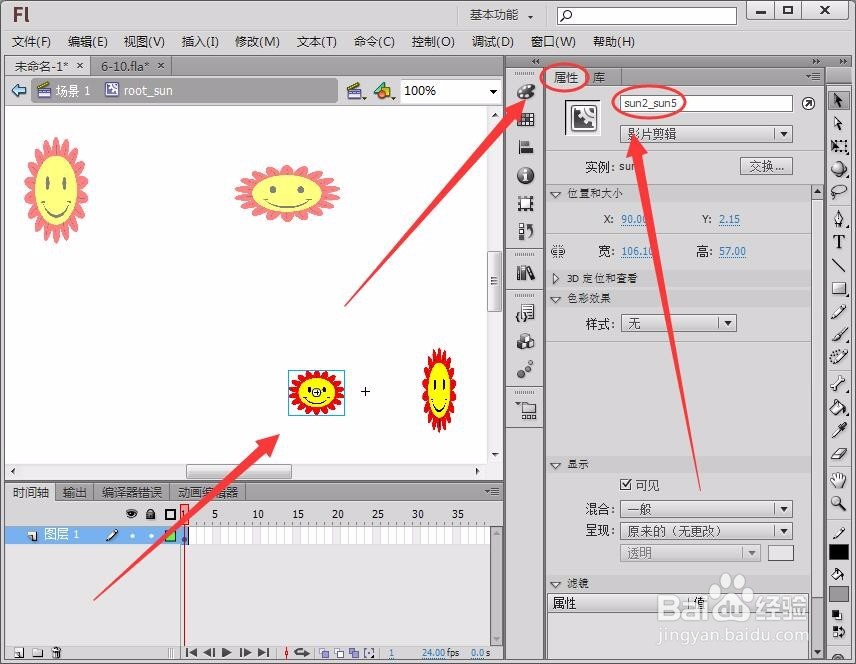Select the Free Transform tool
Screen dimensions: 856x664
[x=840, y=145]
